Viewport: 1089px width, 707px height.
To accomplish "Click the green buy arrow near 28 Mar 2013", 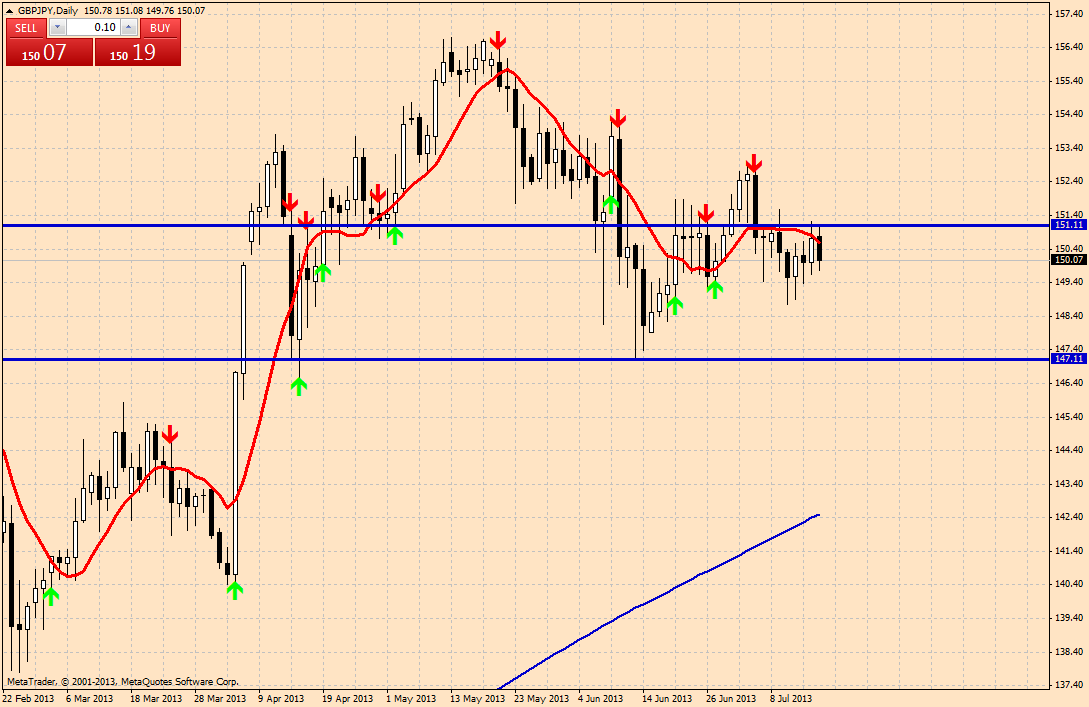I will (235, 590).
